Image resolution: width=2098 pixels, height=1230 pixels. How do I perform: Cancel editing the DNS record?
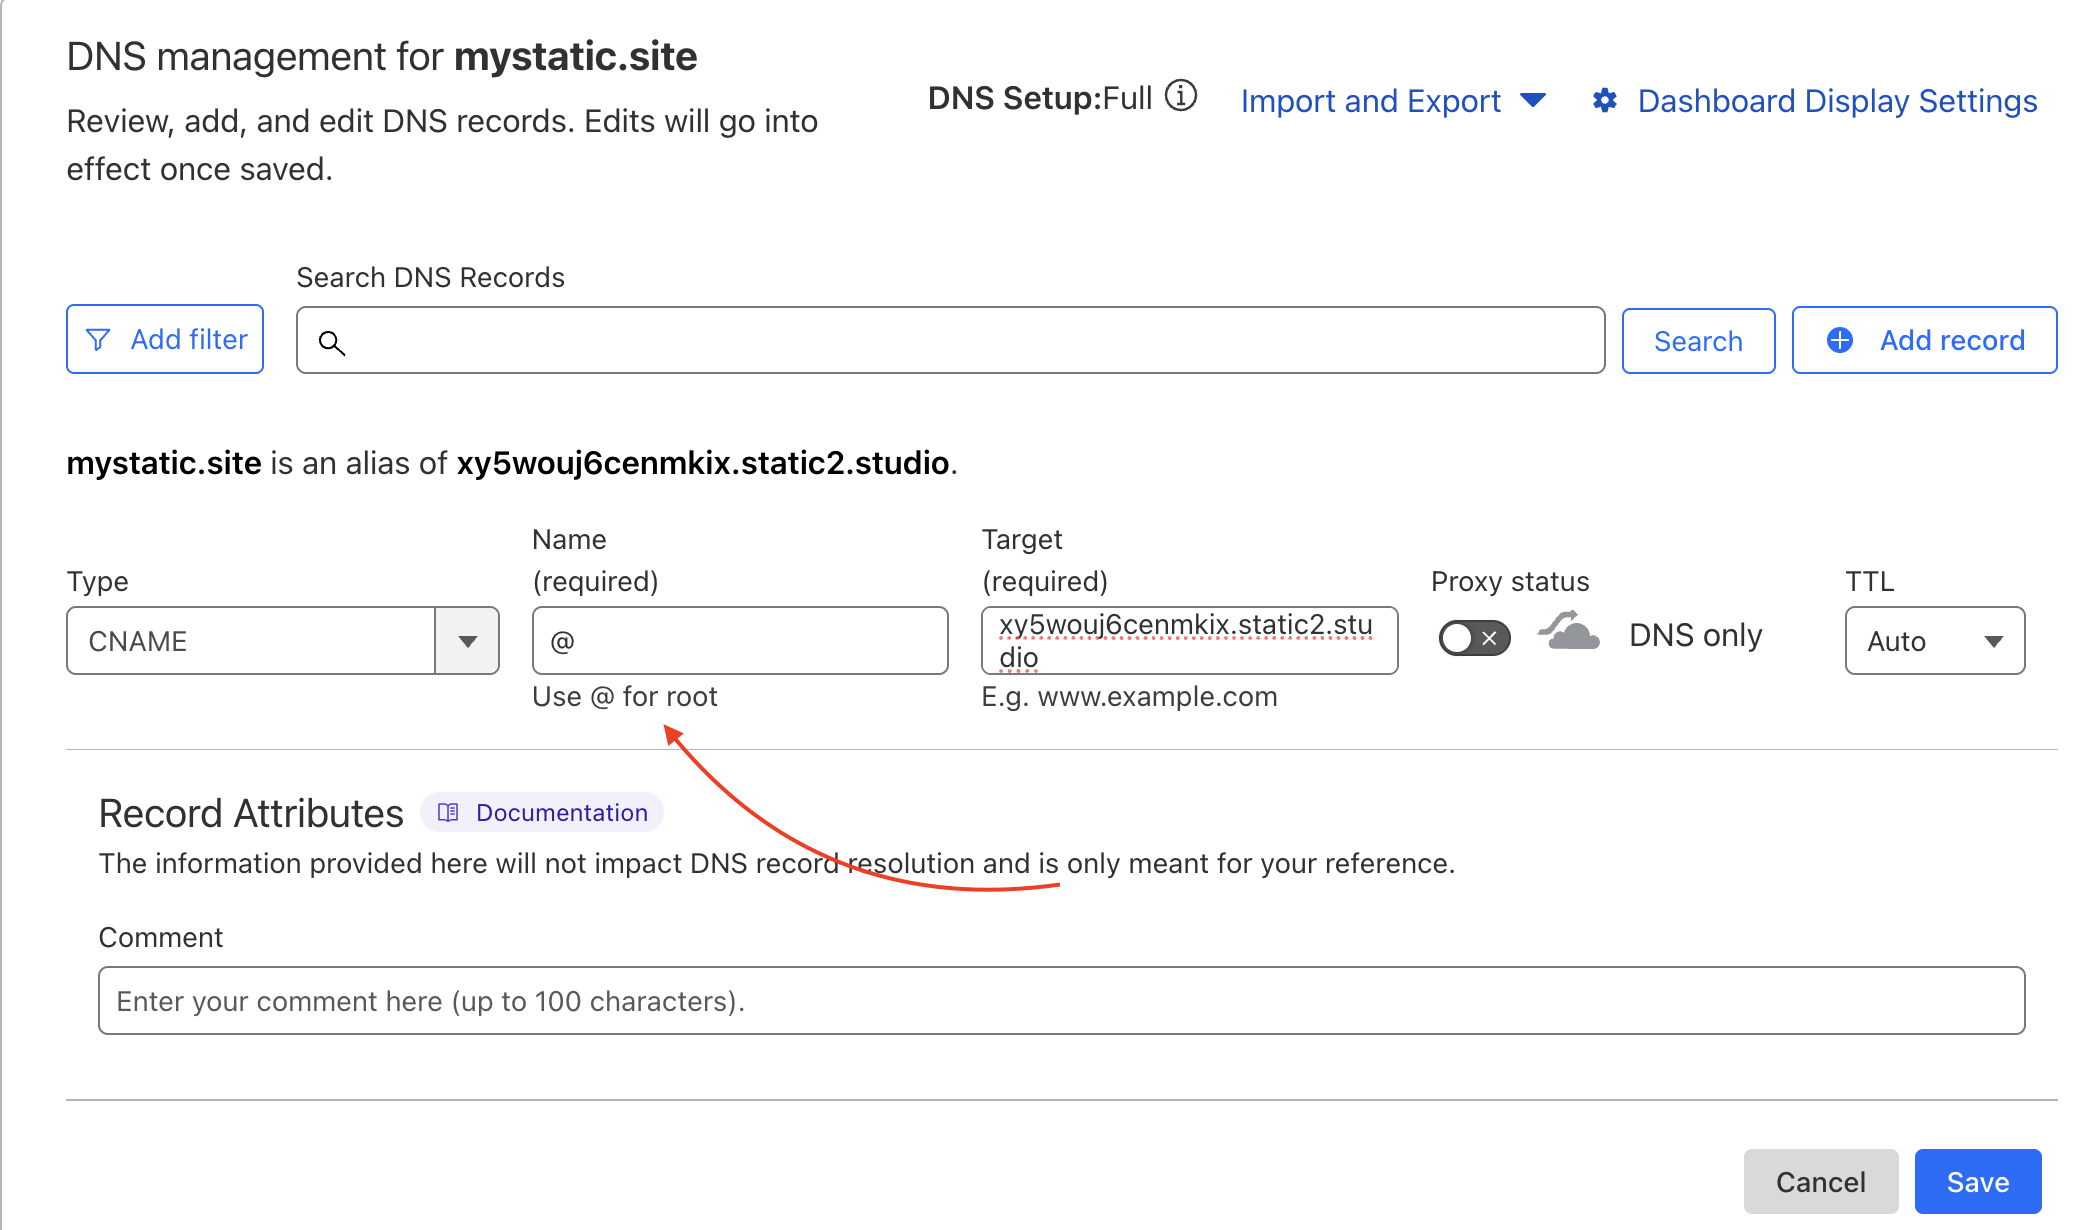click(1820, 1182)
